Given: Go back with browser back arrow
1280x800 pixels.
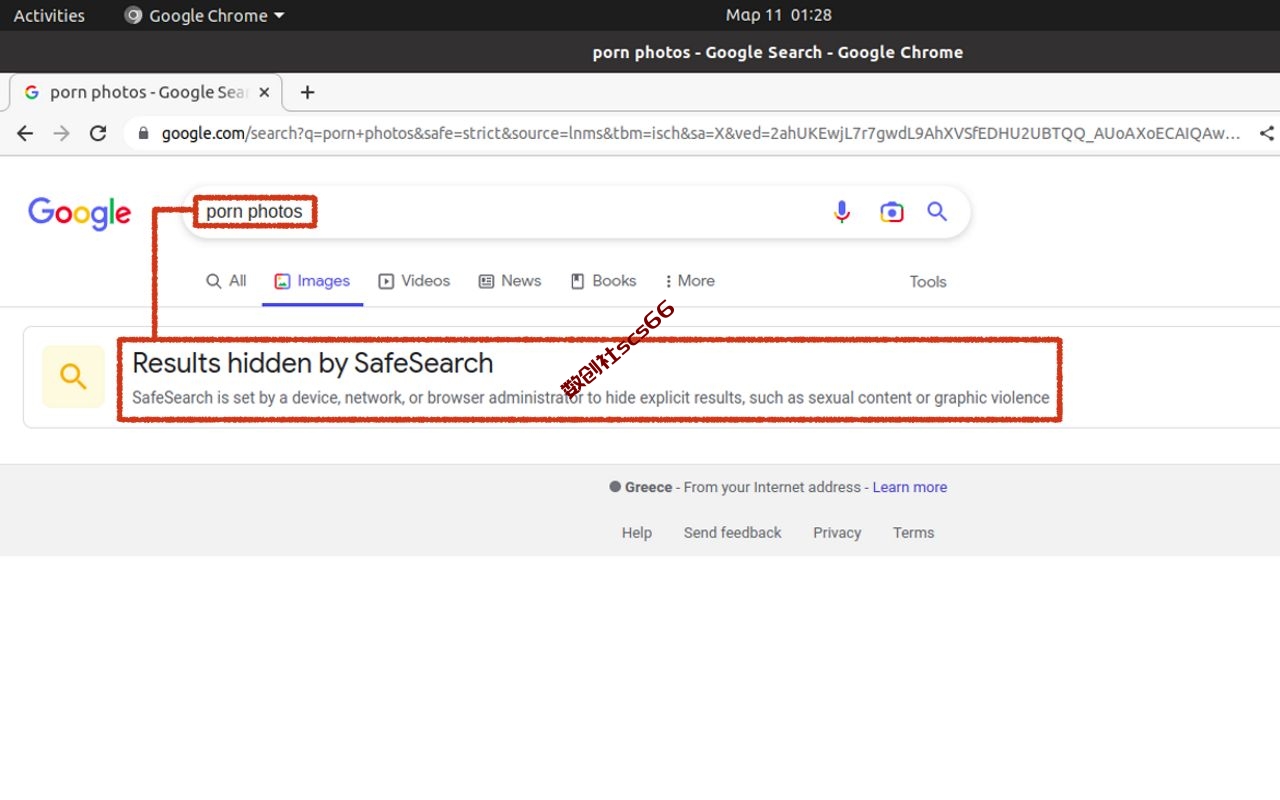Looking at the screenshot, I should pyautogui.click(x=25, y=133).
